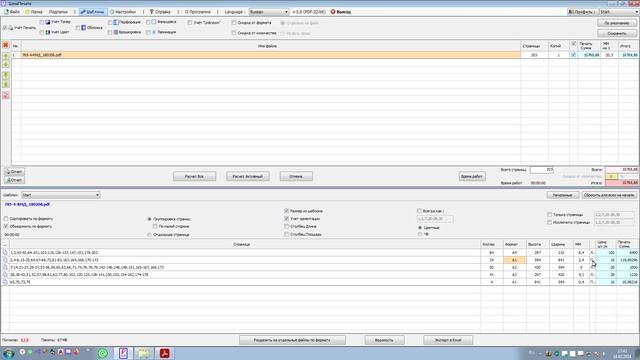
Task: Enable the Всегда как checkbox
Action: (x=419, y=211)
